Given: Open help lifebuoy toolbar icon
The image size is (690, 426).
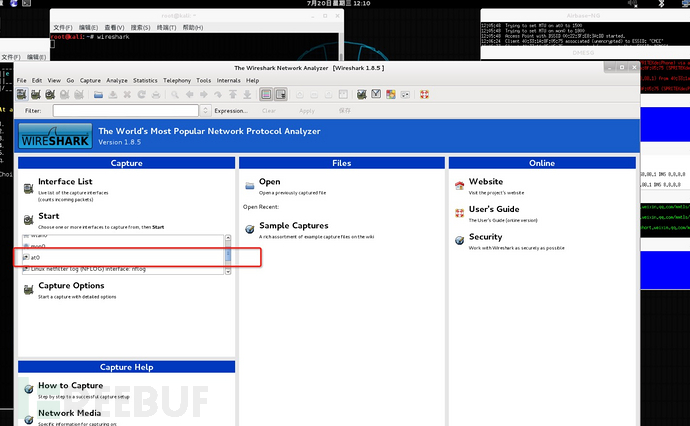Looking at the screenshot, I should click(424, 95).
